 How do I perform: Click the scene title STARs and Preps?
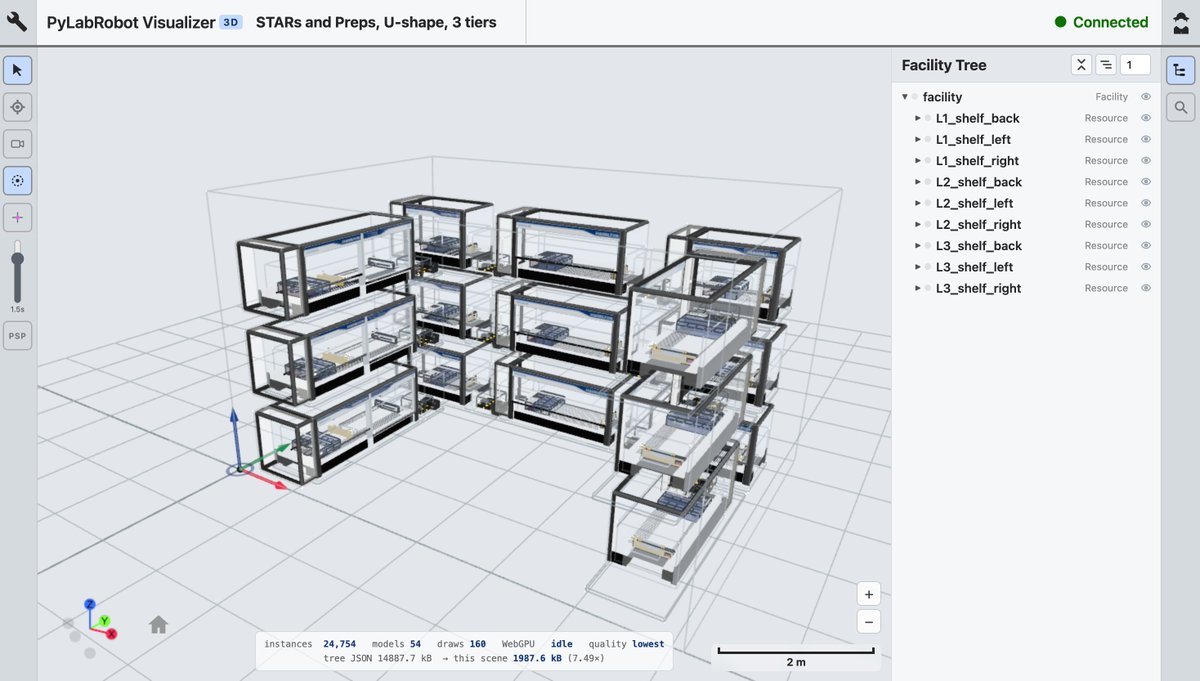click(x=376, y=22)
